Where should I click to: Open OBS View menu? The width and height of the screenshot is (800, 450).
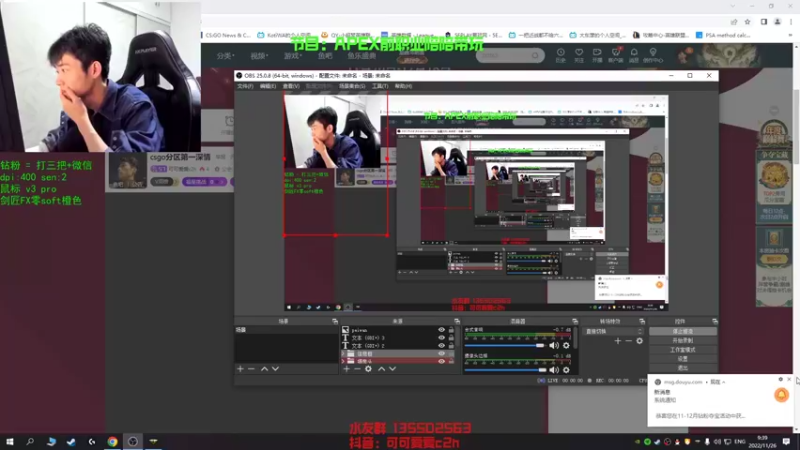(x=291, y=86)
